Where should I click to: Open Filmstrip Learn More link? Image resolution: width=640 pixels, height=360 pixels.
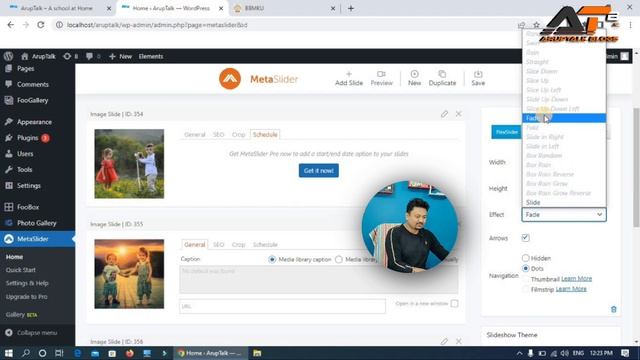pyautogui.click(x=571, y=289)
